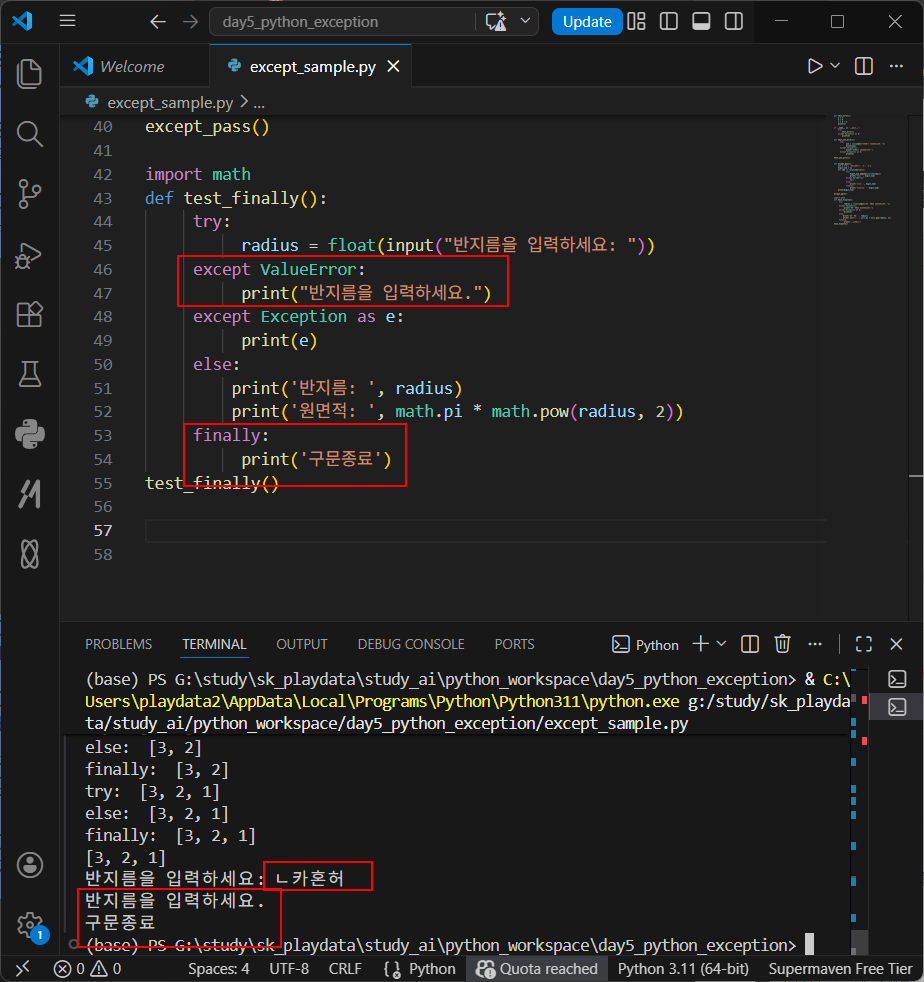Close the except_sample.py tab
Image resolution: width=924 pixels, height=982 pixels.
[x=393, y=66]
